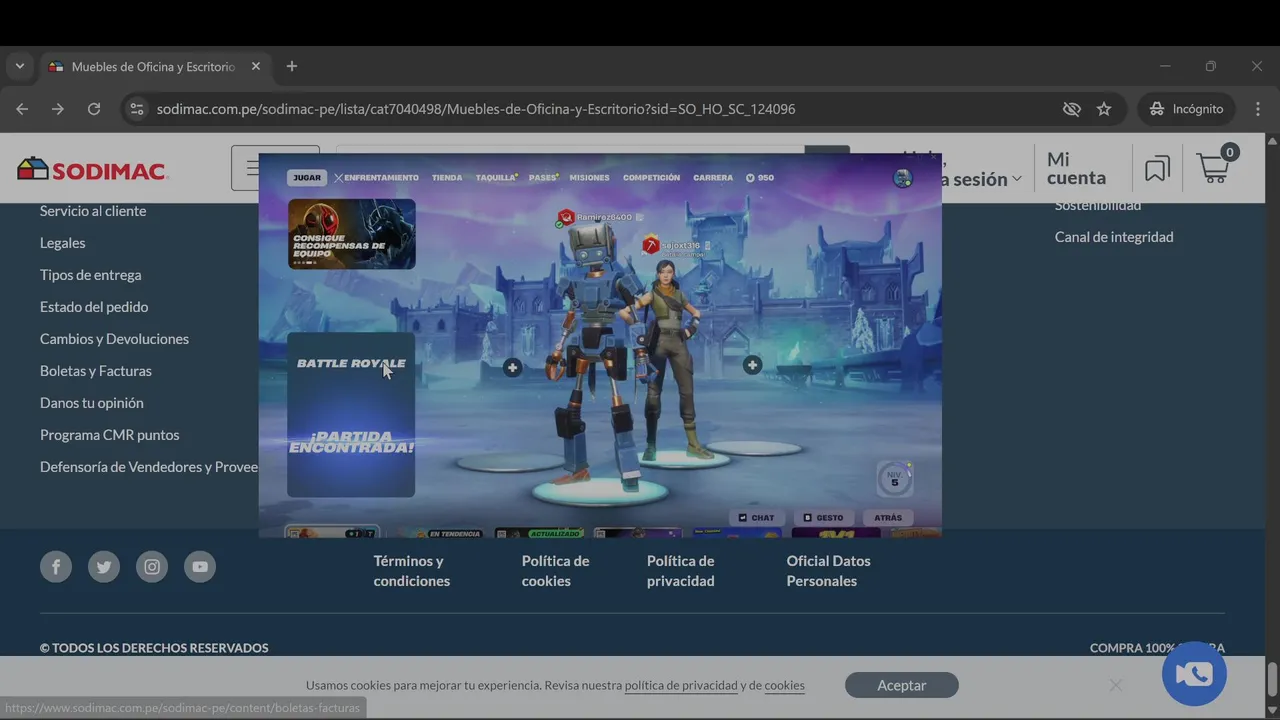Bookmark this page with star icon
This screenshot has height=720, width=1280.
[x=1104, y=109]
